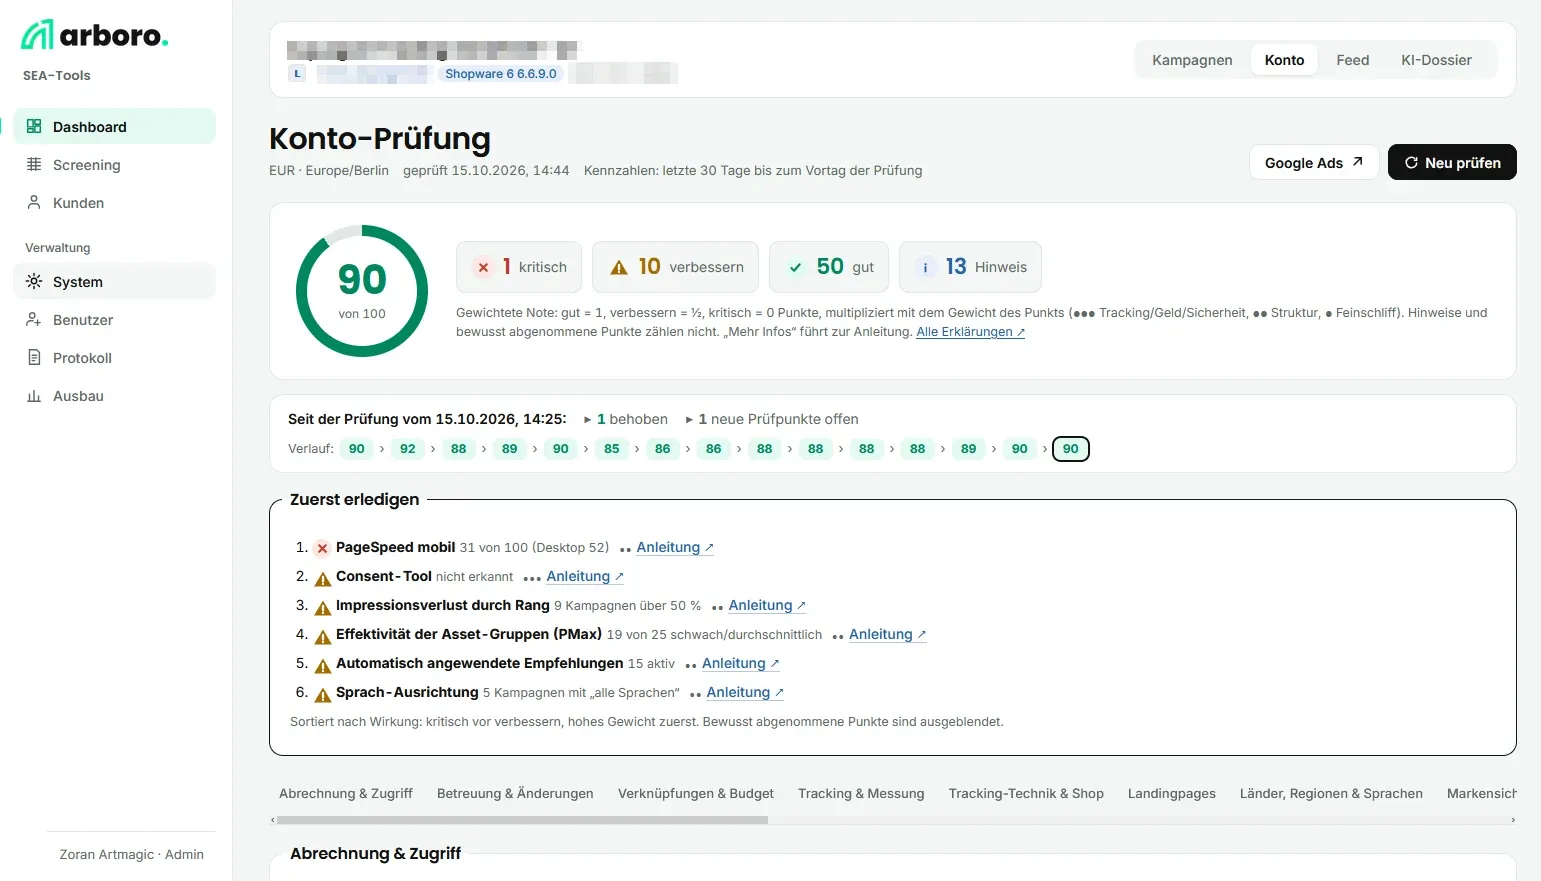
Task: Switch to the Kampagnen tab
Action: [x=1192, y=60]
